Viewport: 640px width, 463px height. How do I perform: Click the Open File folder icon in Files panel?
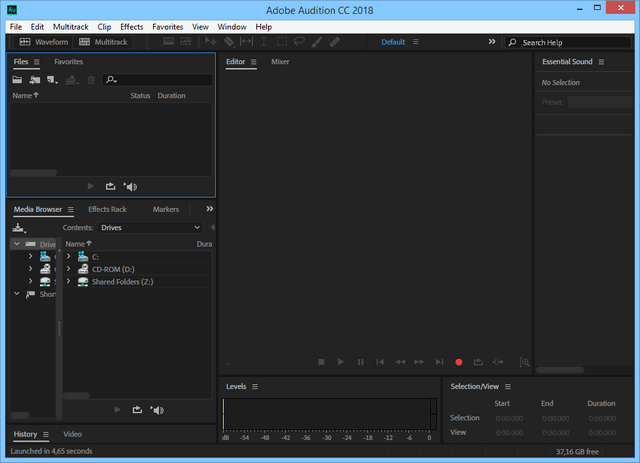tap(17, 79)
